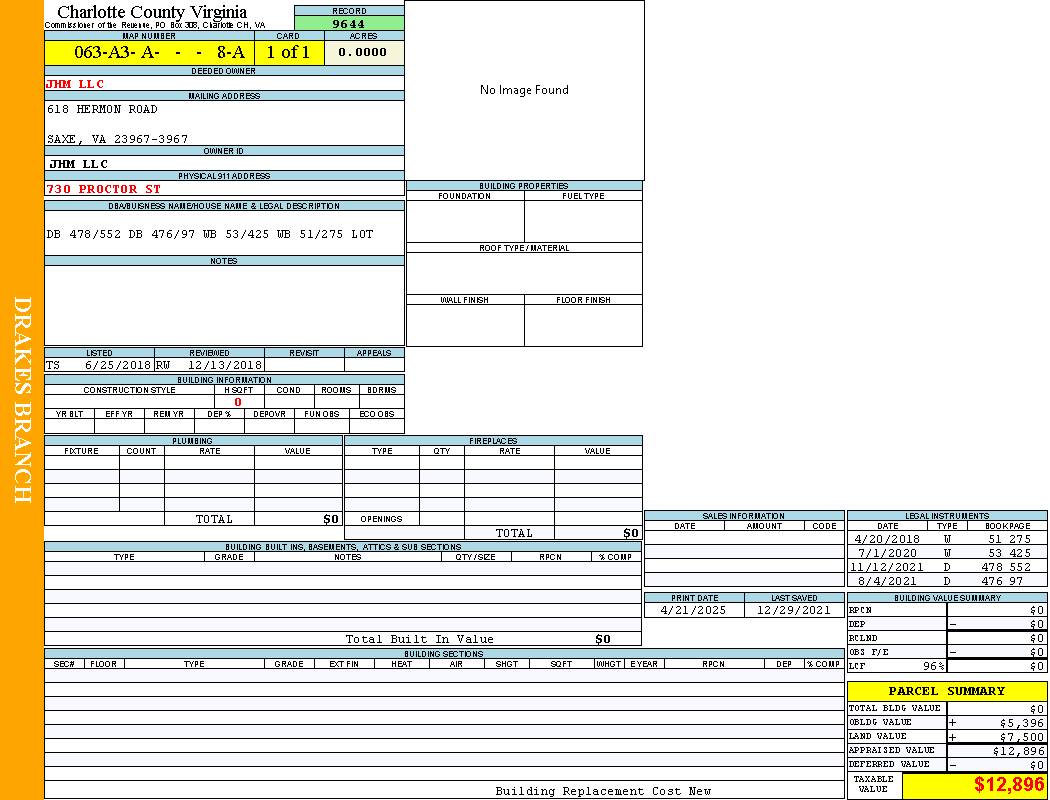This screenshot has height=800, width=1050.
Task: Select the deeded owner JHM LLC
Action: point(76,84)
